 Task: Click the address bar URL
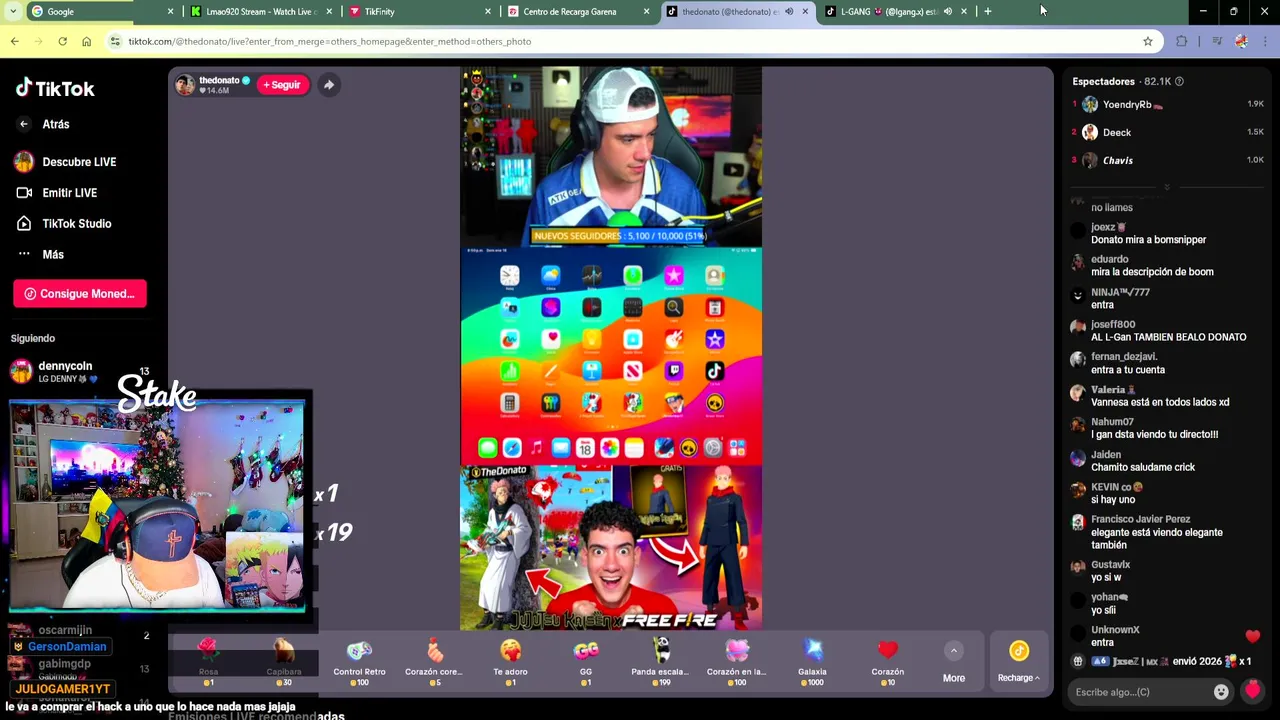[x=330, y=42]
